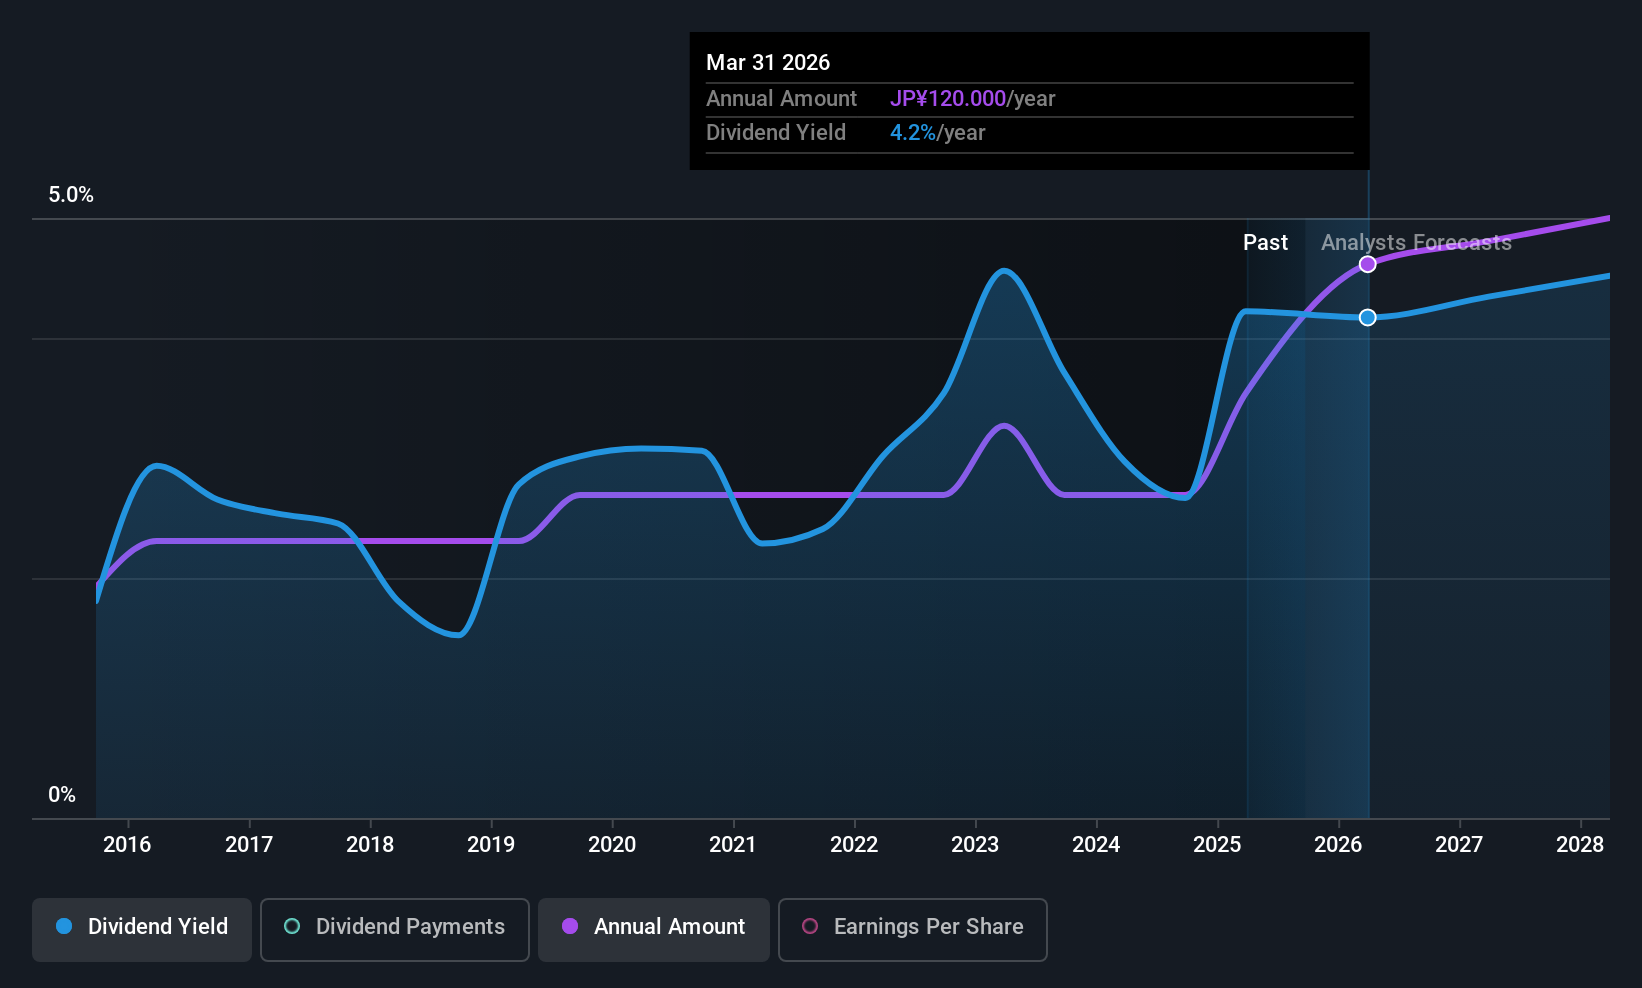Click the pink Earnings Per Share circle
Screen dimensions: 1642x988
[810, 926]
